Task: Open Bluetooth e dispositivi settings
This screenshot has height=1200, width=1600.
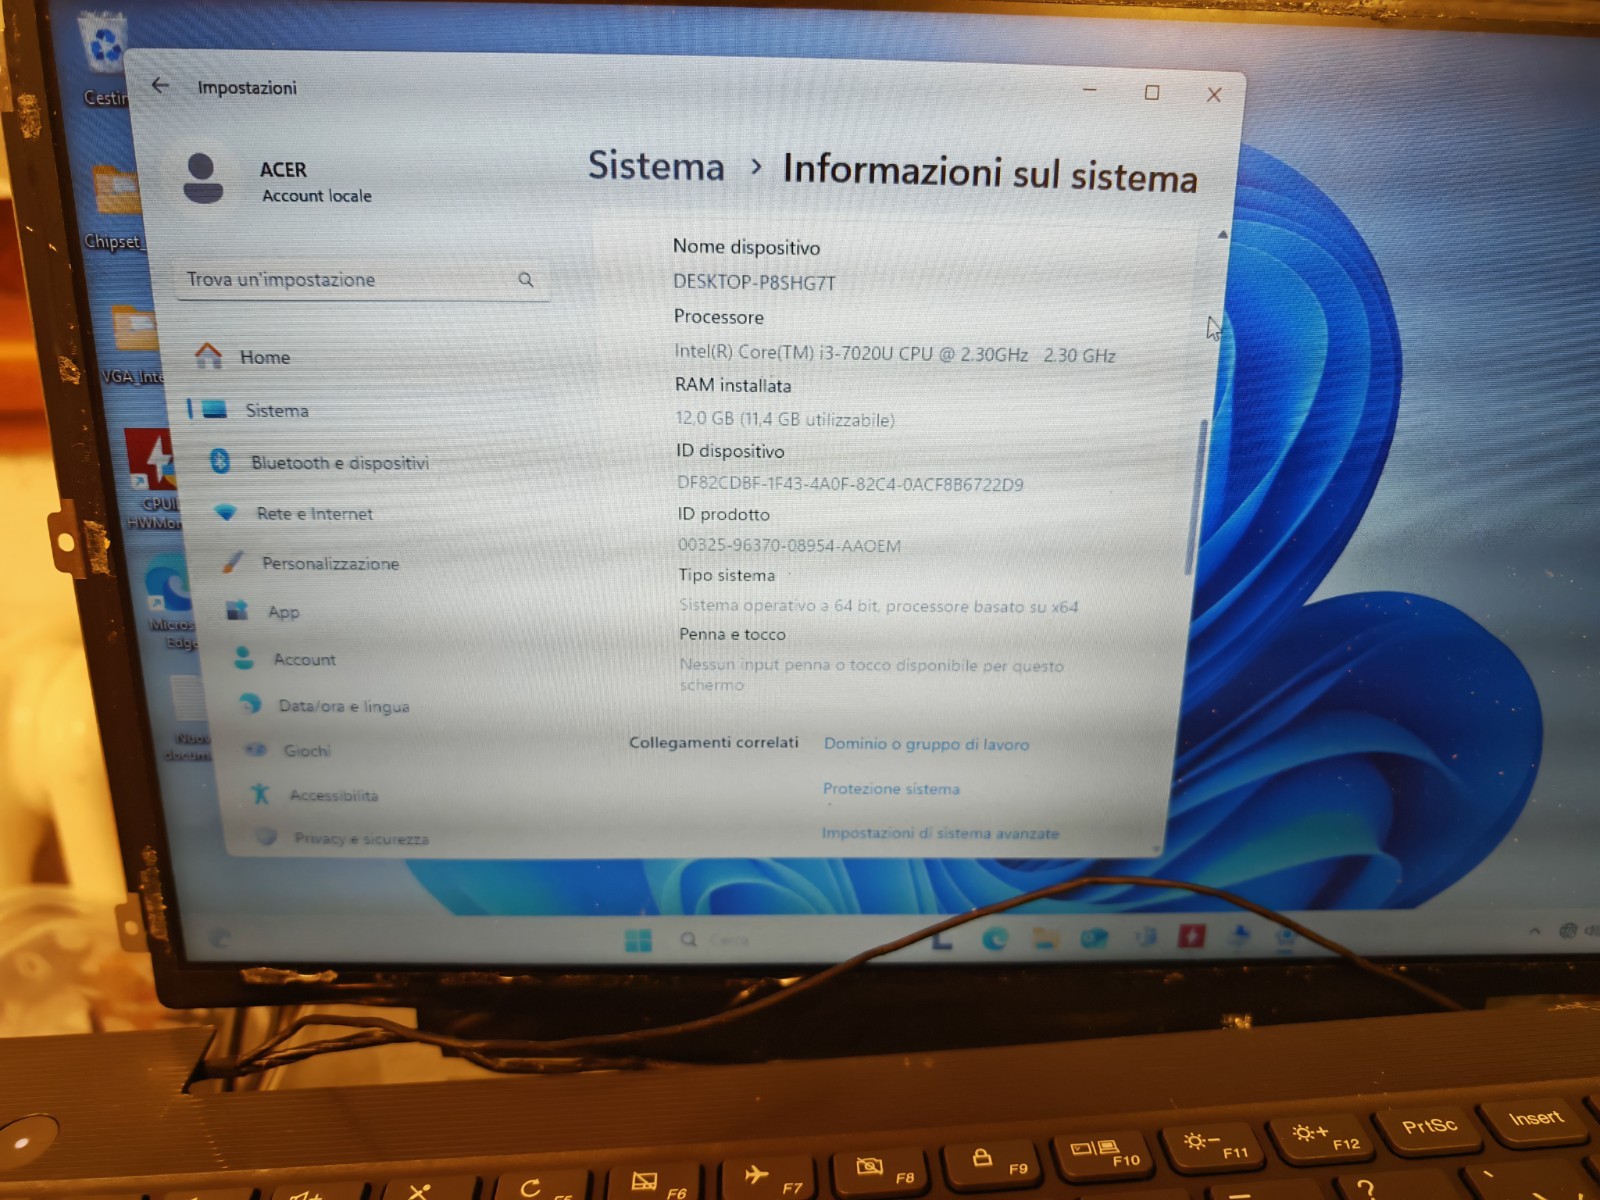Action: [x=340, y=462]
